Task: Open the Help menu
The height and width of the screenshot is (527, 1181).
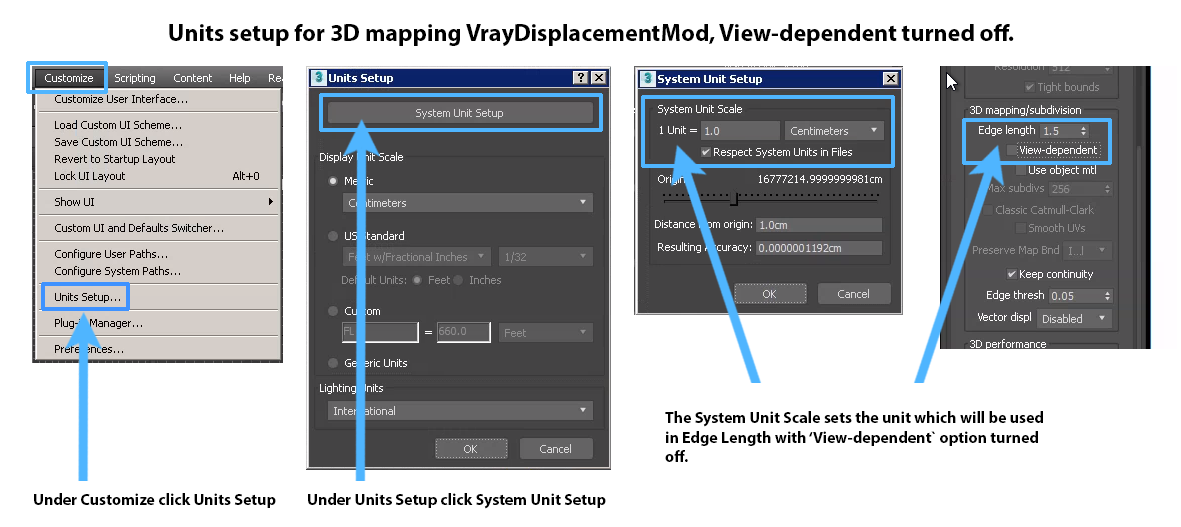Action: (x=240, y=78)
